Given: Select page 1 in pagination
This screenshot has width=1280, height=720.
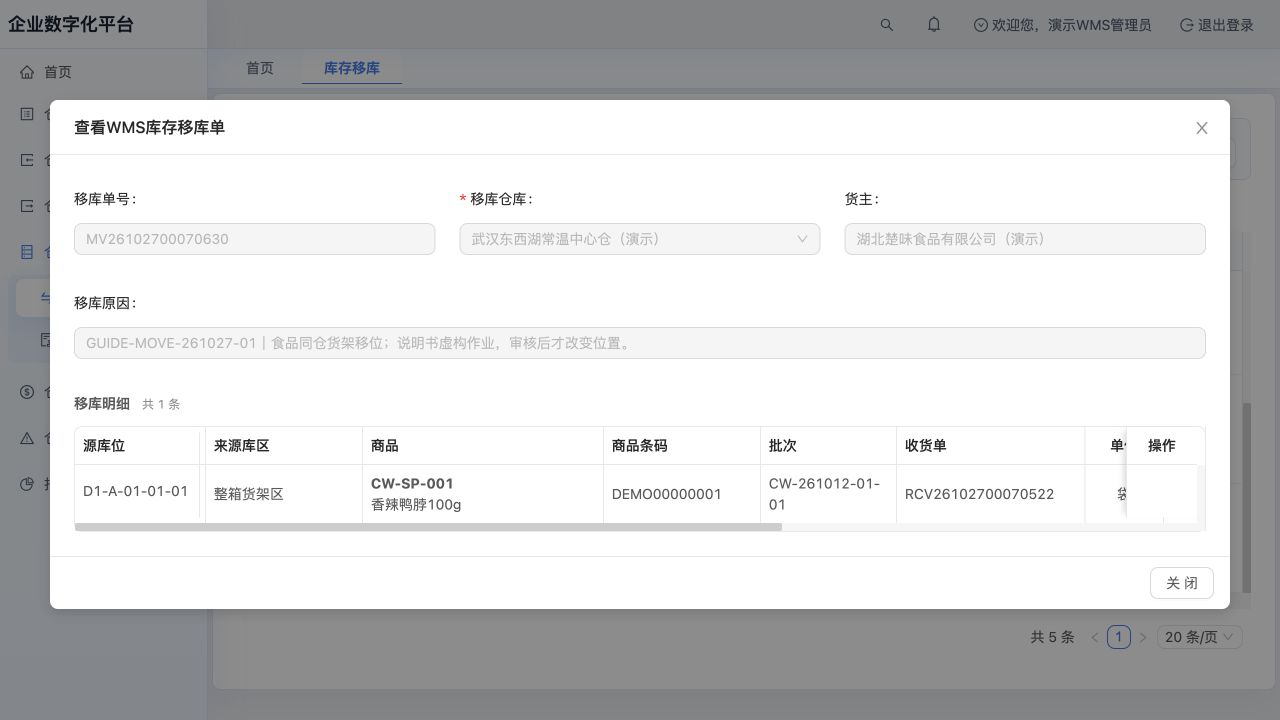Looking at the screenshot, I should [1119, 637].
